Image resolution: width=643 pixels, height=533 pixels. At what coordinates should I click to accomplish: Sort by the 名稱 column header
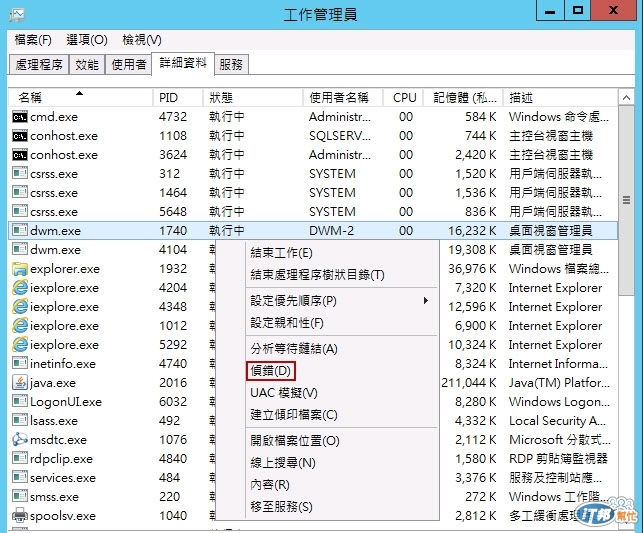[80, 98]
